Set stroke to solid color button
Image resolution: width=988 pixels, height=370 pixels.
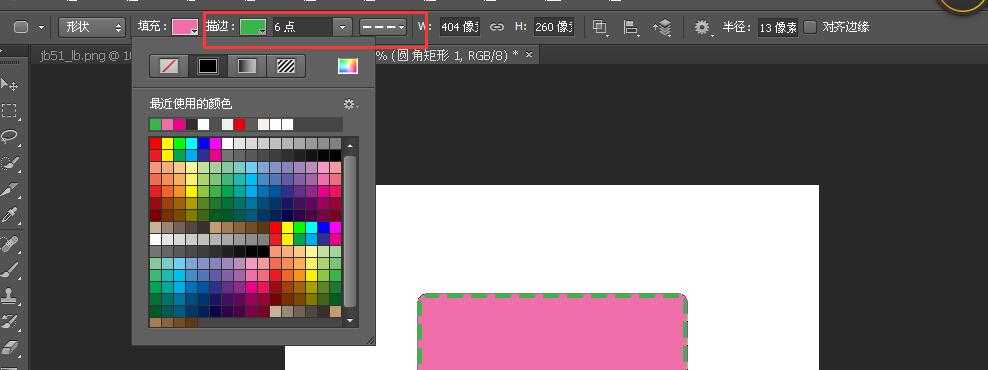(208, 66)
